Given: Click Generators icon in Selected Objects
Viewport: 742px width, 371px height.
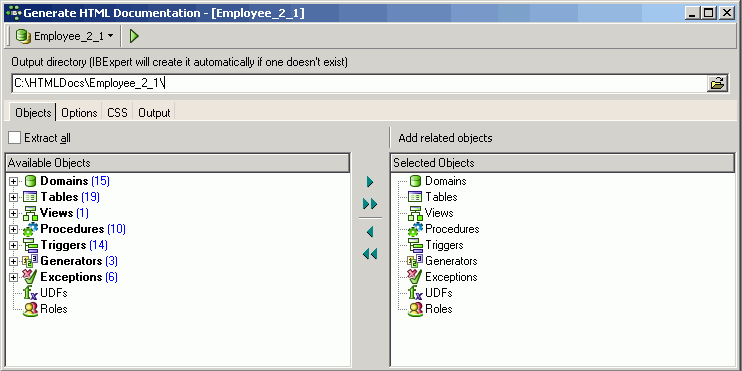Looking at the screenshot, I should pyautogui.click(x=415, y=261).
